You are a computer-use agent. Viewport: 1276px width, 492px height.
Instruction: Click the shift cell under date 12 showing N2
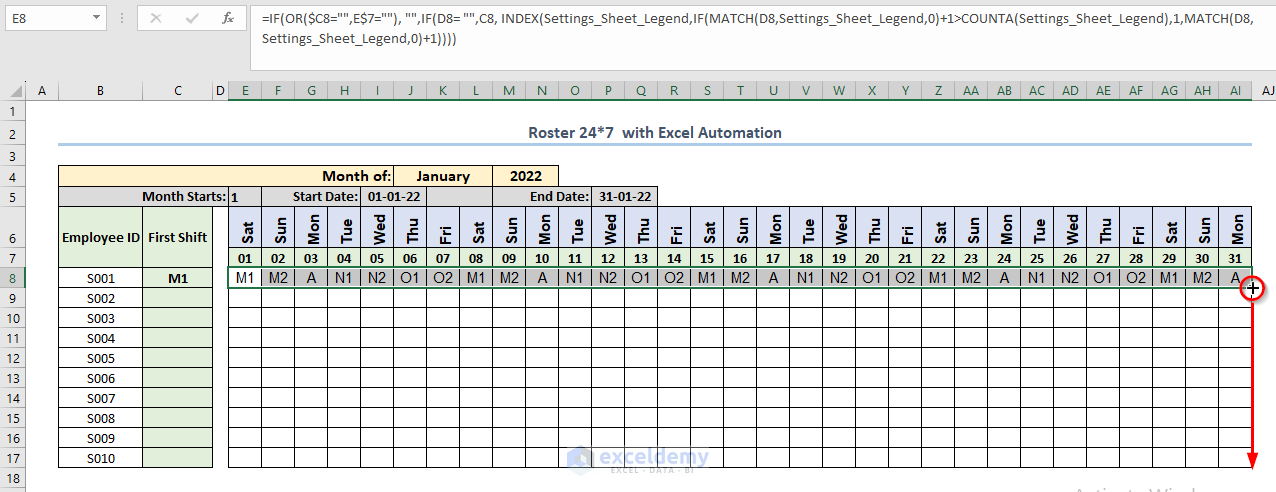point(608,278)
